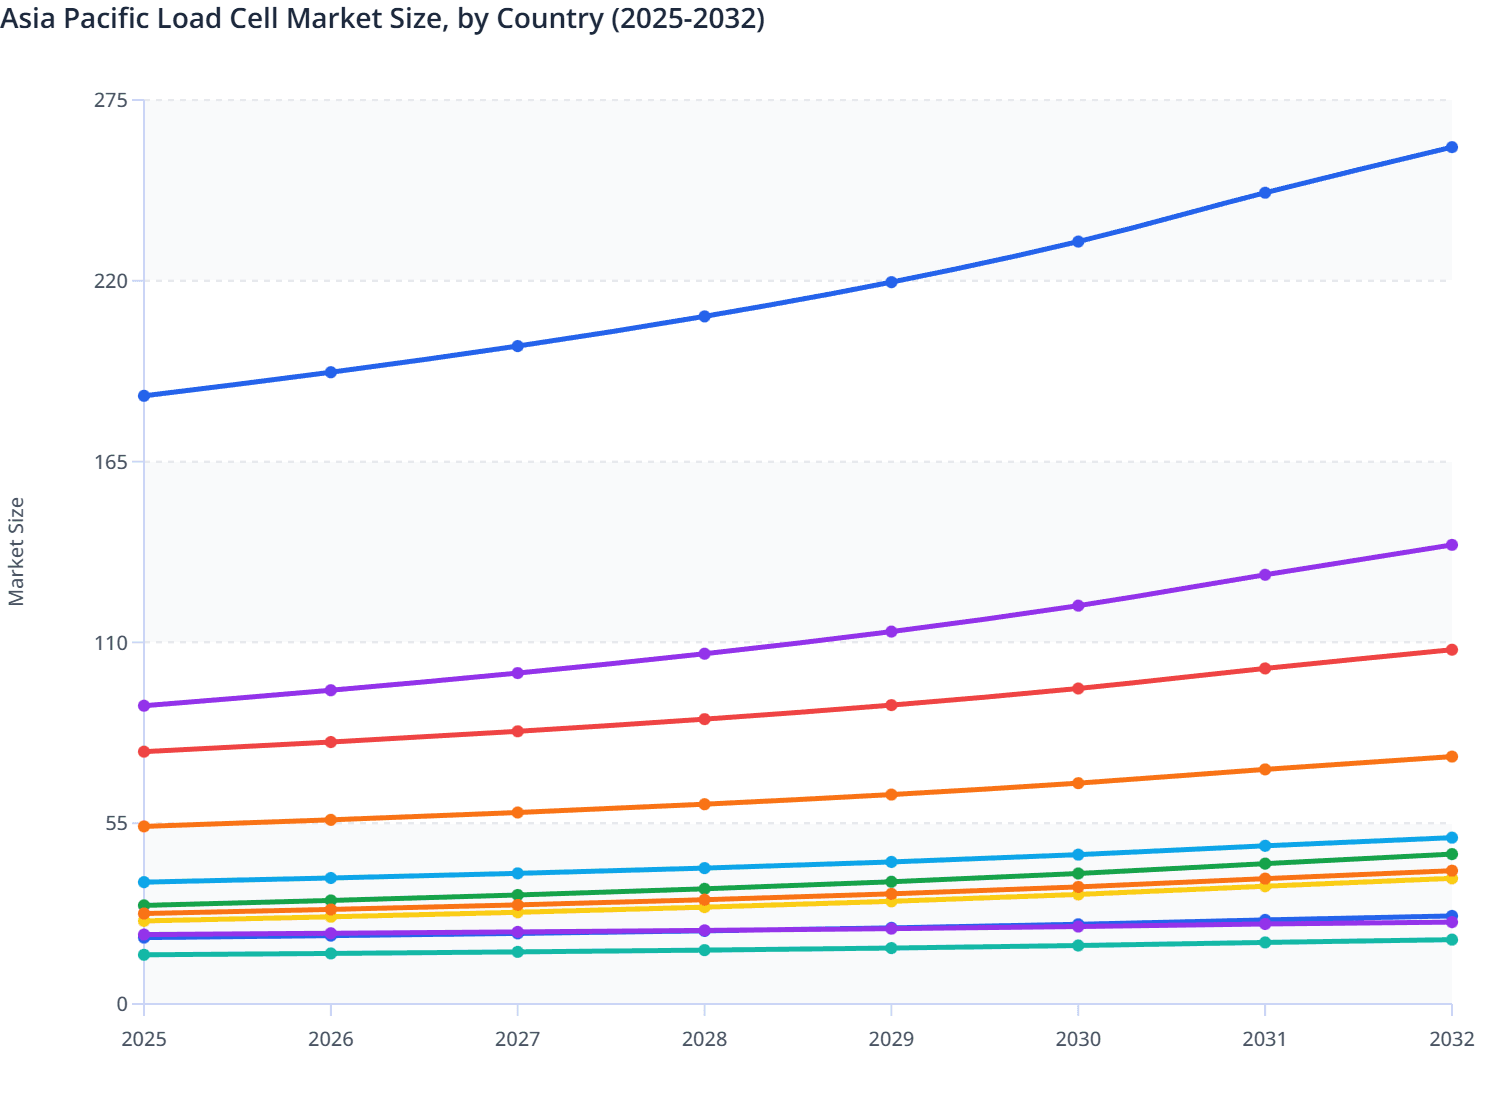Select the orange line's 2030 marker
The width and height of the screenshot is (1508, 1120).
tap(1078, 782)
